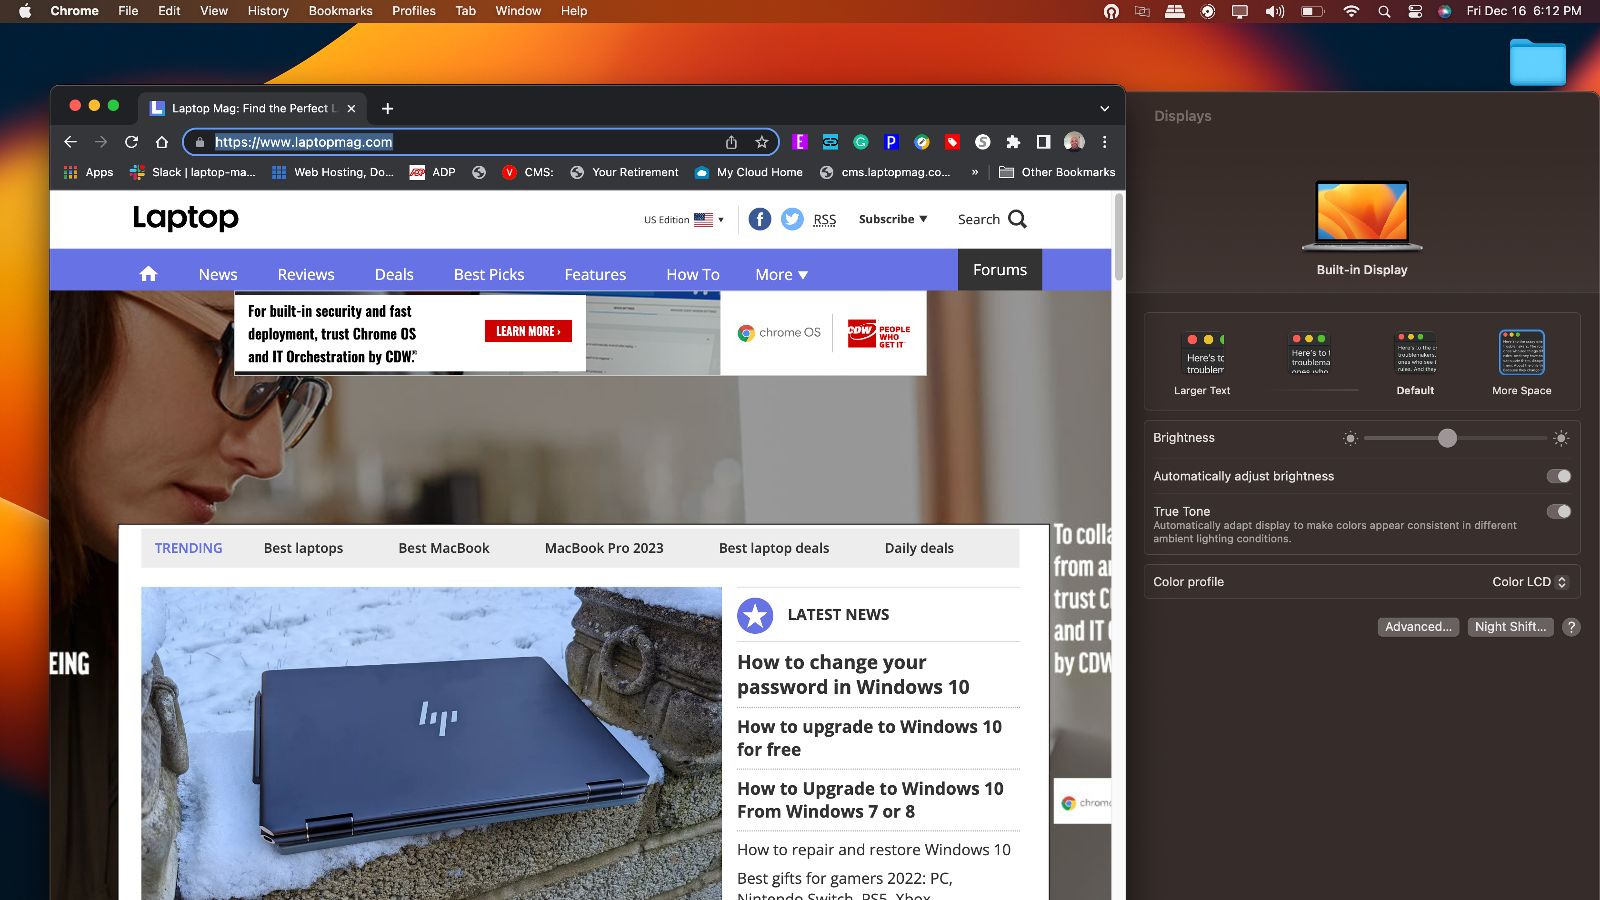Viewport: 1600px width, 900px height.
Task: Open the Chrome Extensions puzzle piece menu
Action: click(1014, 142)
